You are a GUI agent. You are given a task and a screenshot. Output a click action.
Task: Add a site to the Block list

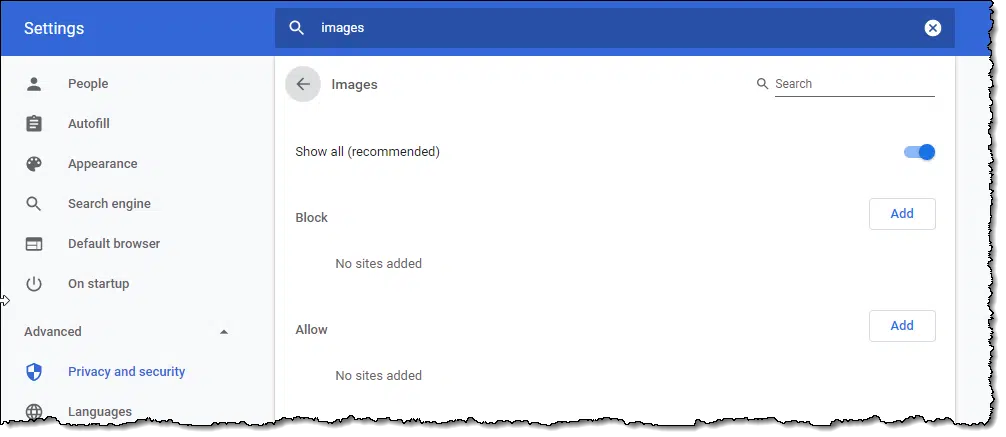[901, 214]
